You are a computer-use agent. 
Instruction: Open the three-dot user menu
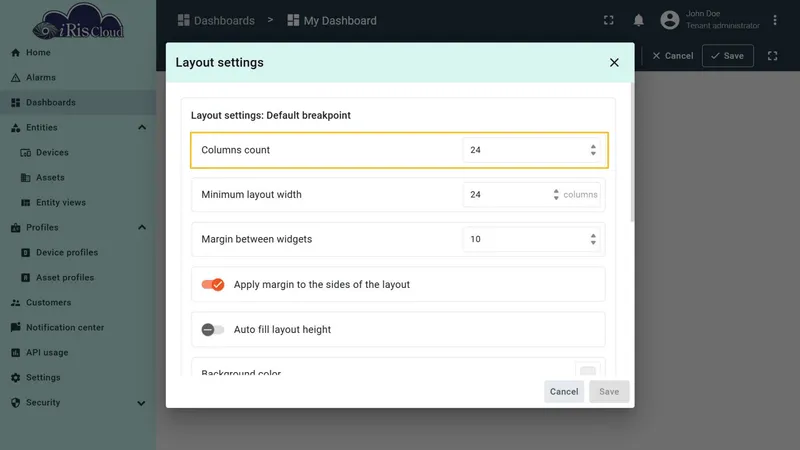[774, 20]
